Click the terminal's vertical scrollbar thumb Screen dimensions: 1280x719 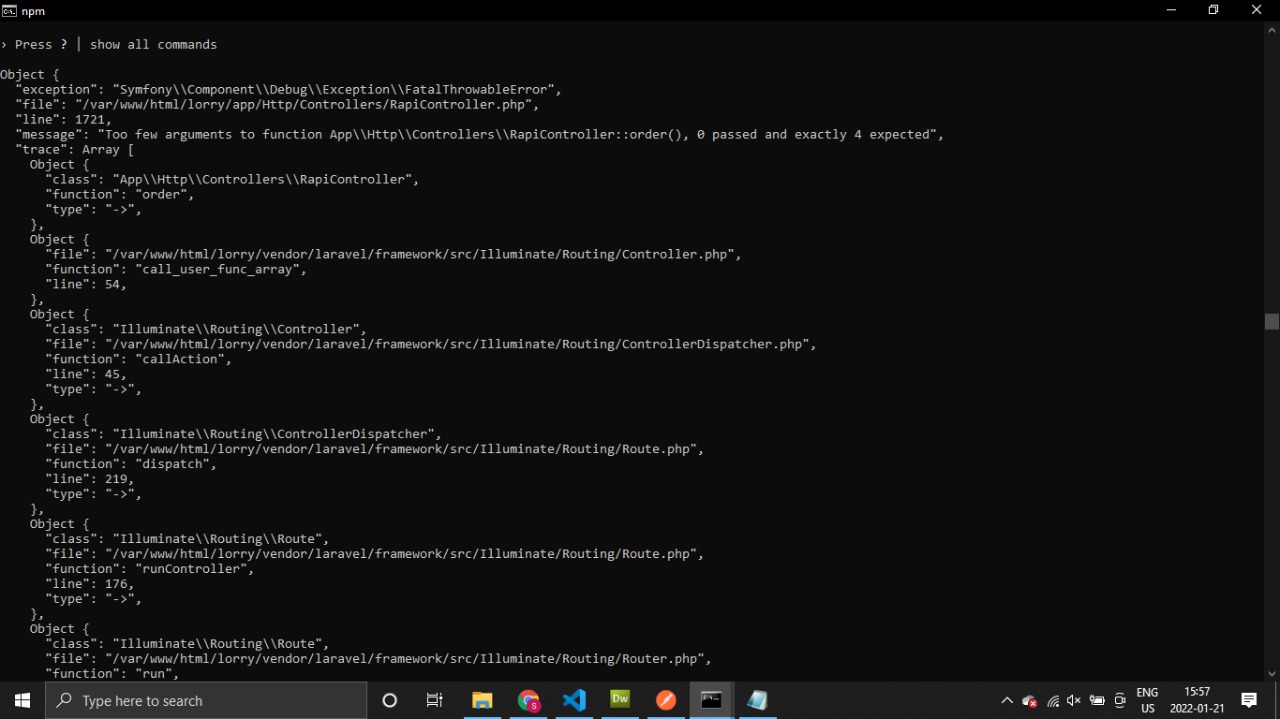pos(1272,321)
